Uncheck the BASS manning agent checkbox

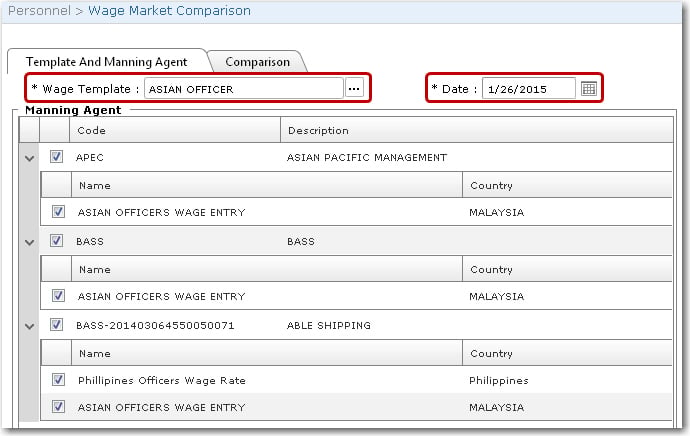tap(56, 241)
